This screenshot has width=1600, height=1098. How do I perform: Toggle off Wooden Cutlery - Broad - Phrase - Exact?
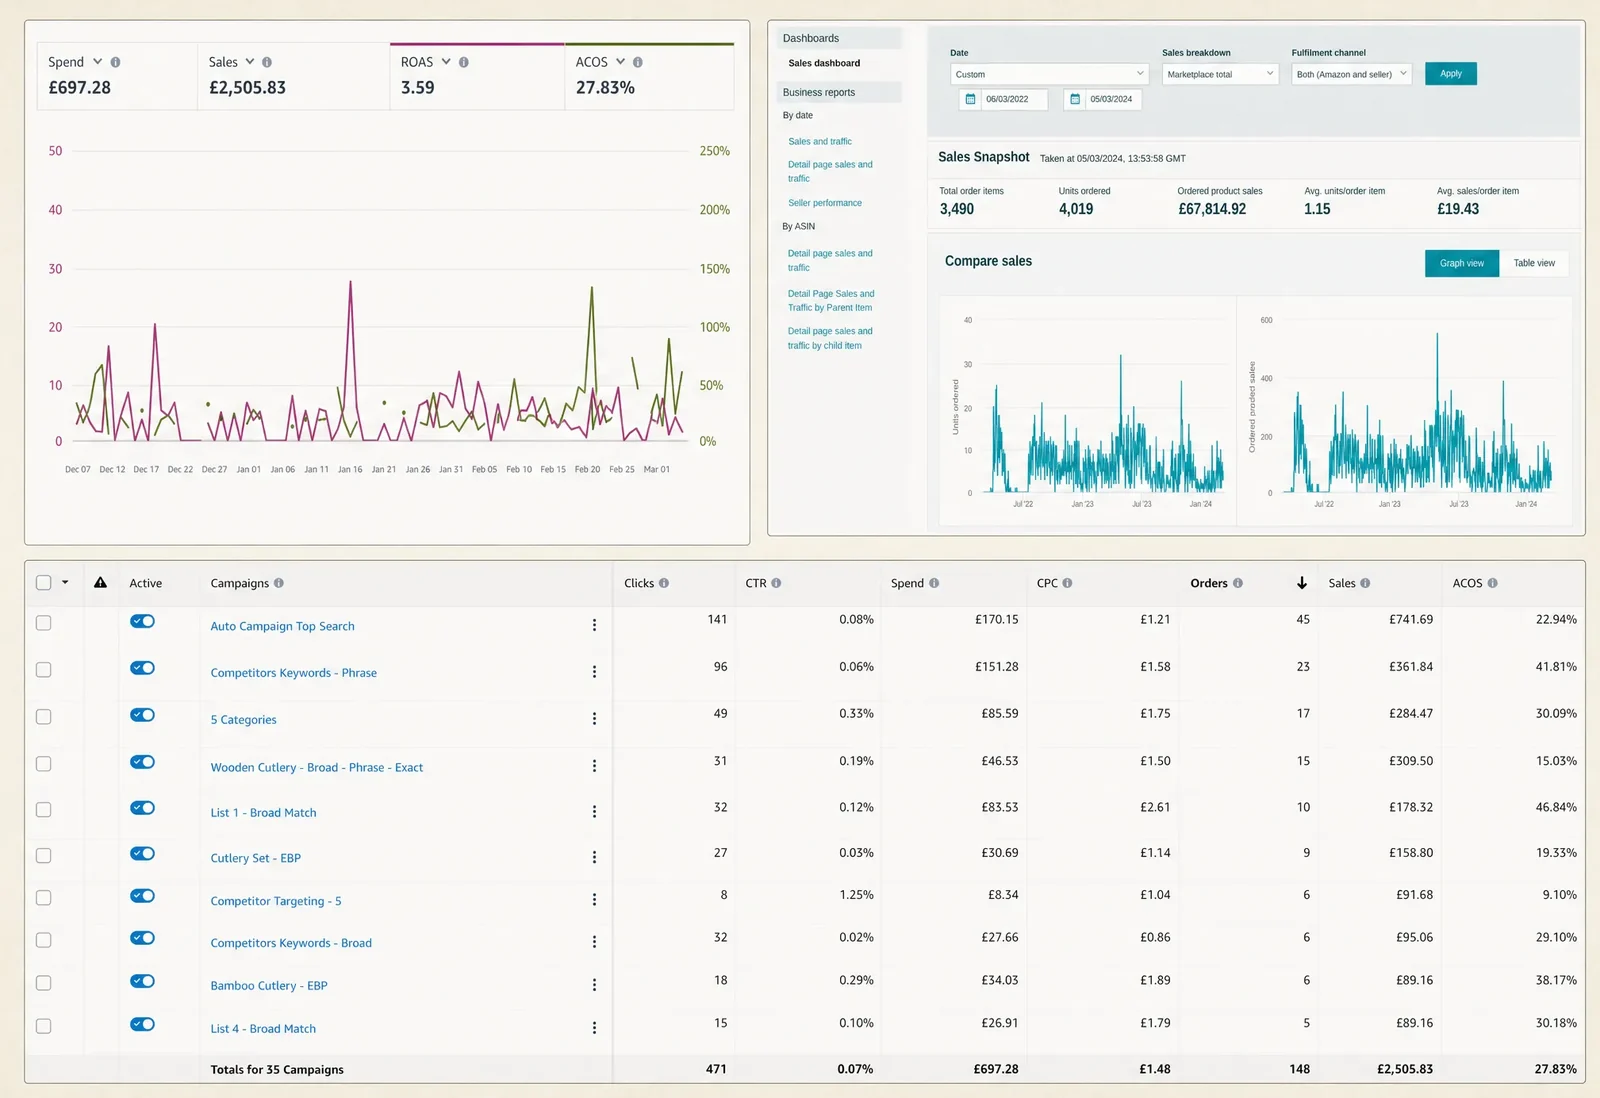click(x=142, y=762)
